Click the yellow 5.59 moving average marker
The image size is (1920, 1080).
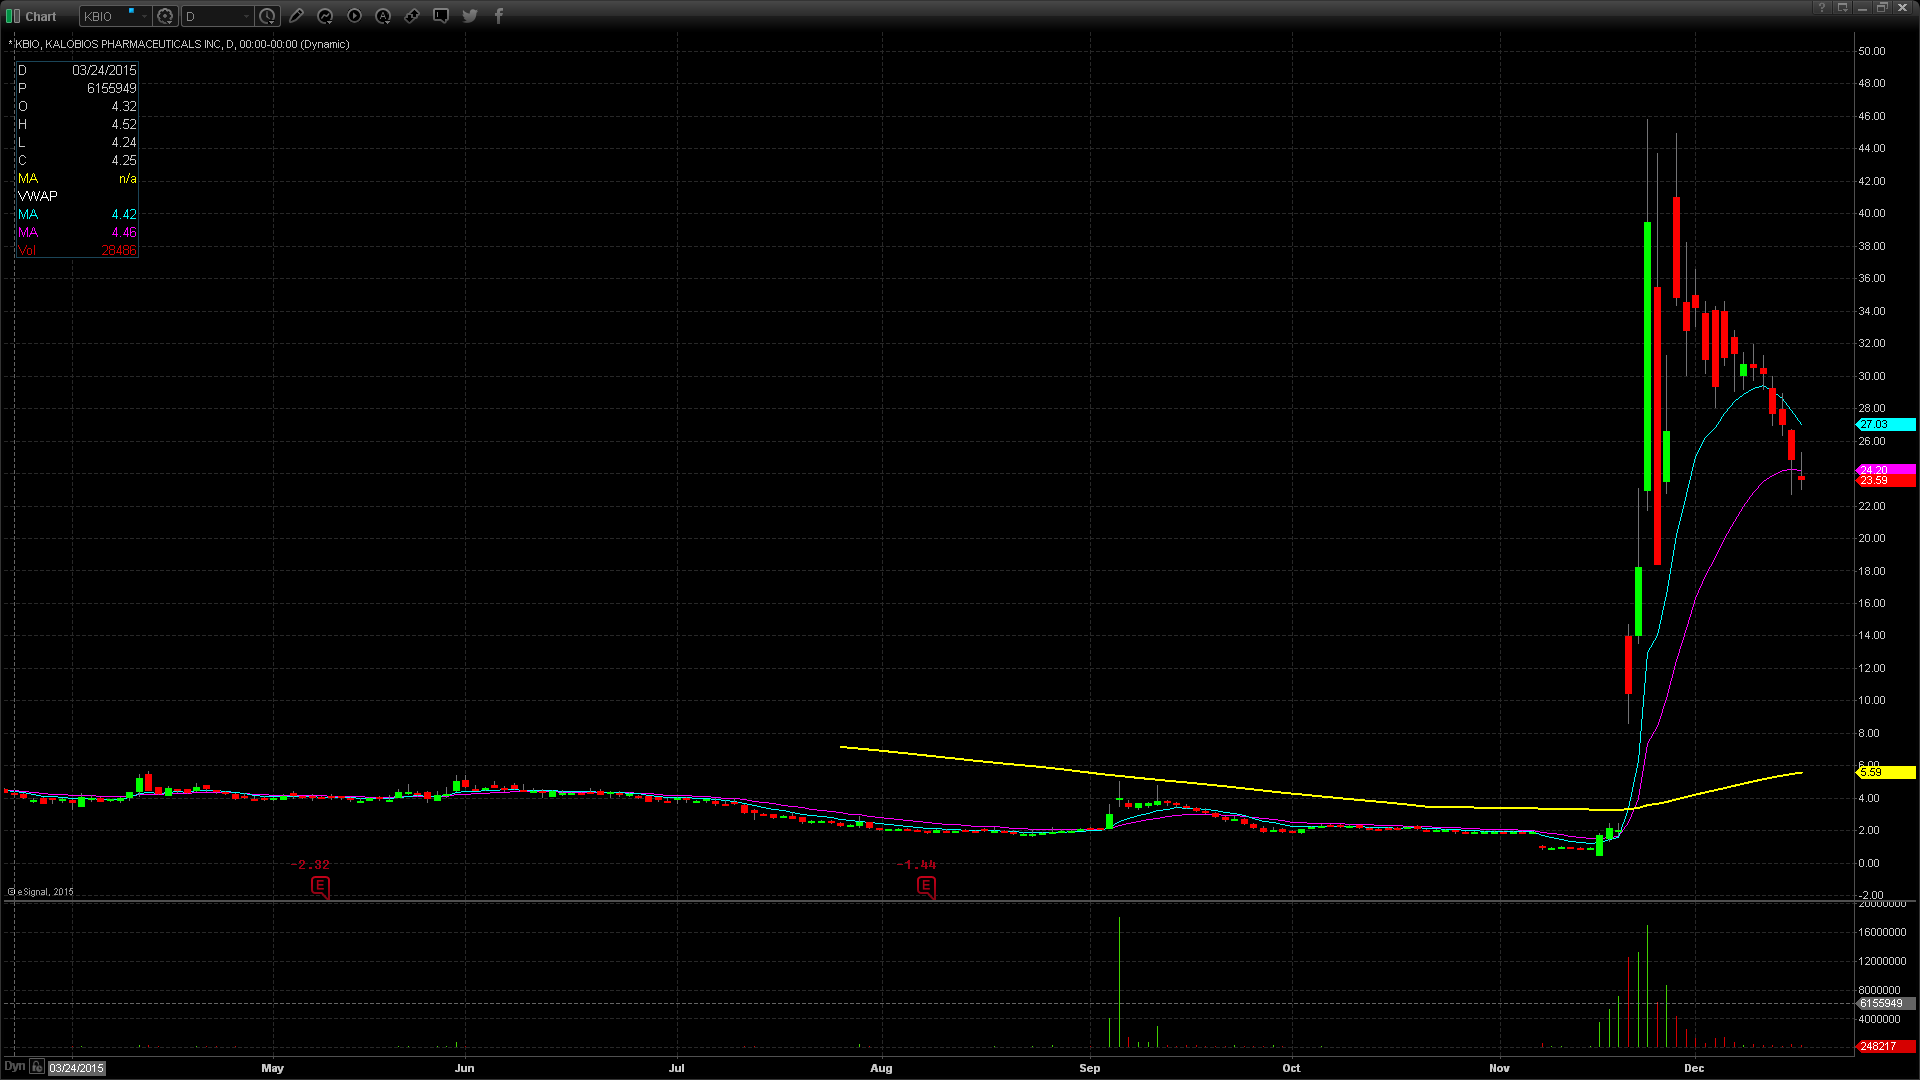(x=1886, y=773)
